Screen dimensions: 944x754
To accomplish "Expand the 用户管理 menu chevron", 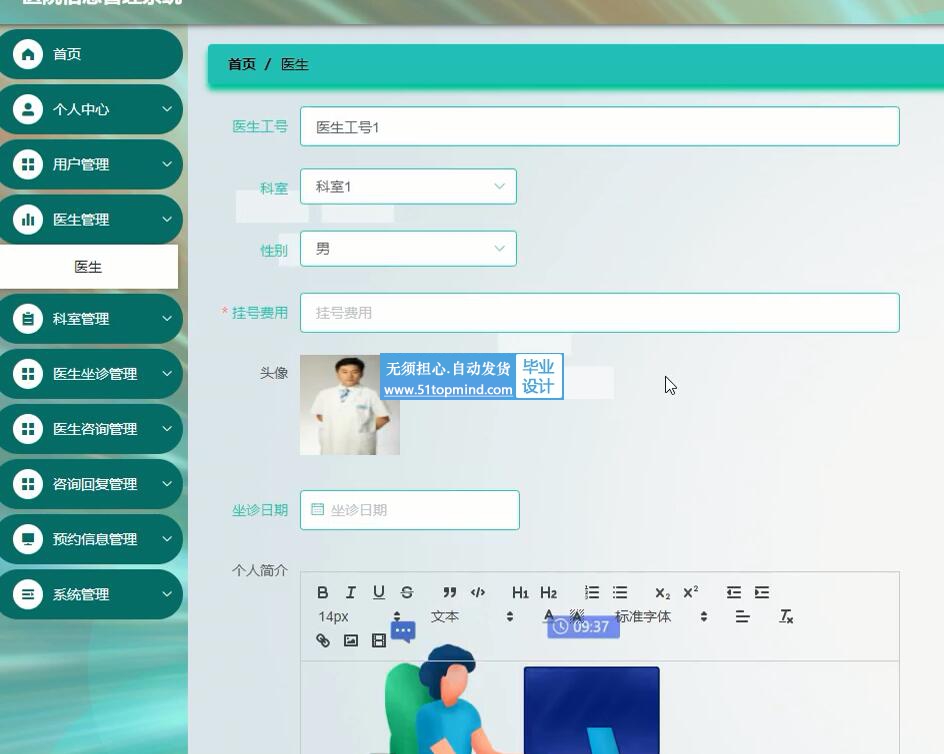I will pos(167,164).
